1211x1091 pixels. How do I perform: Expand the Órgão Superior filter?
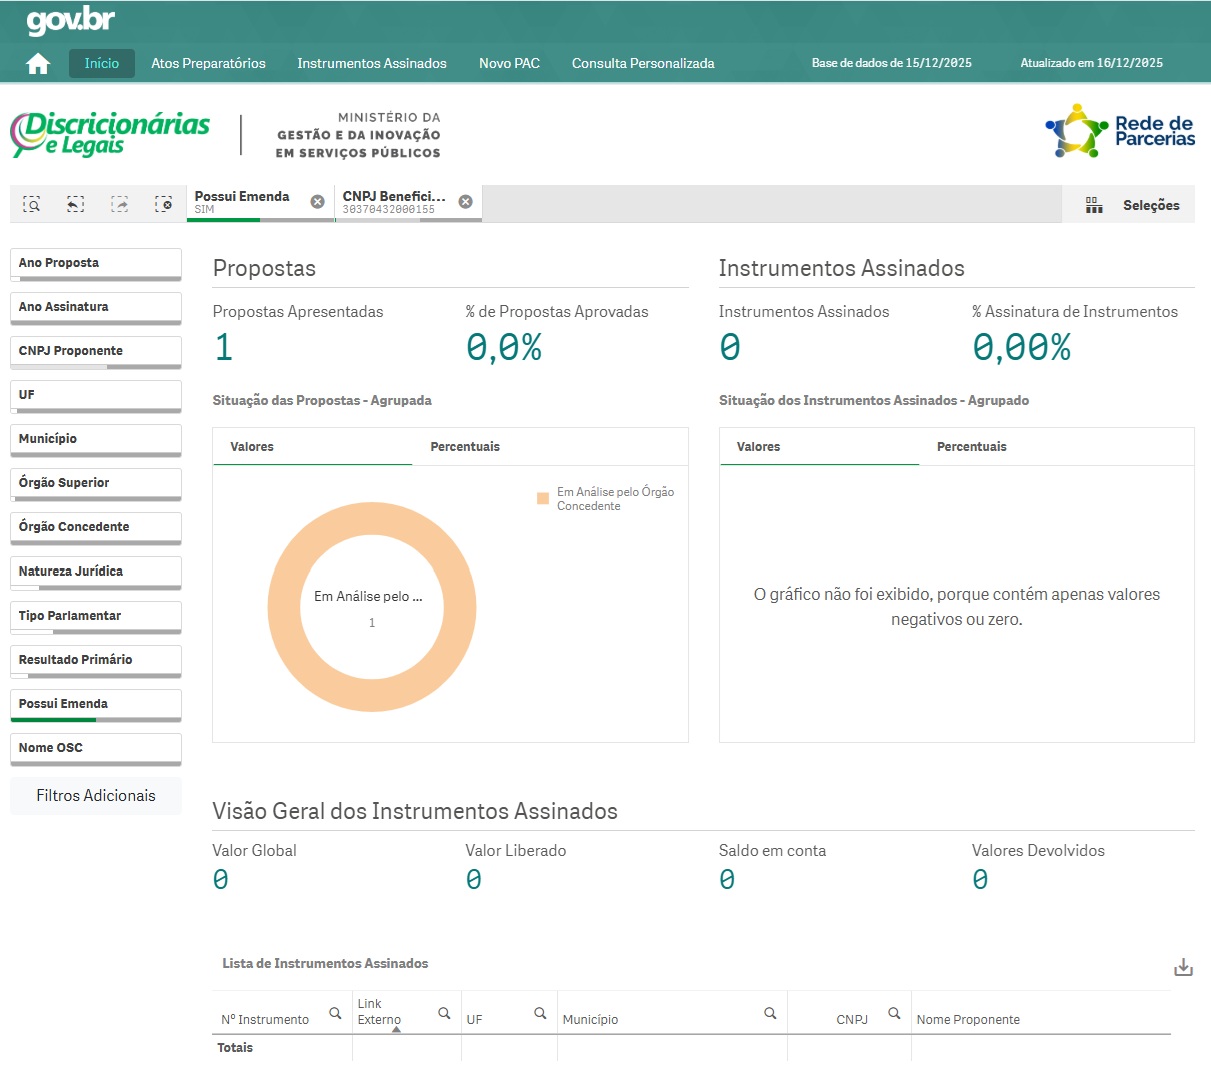96,483
